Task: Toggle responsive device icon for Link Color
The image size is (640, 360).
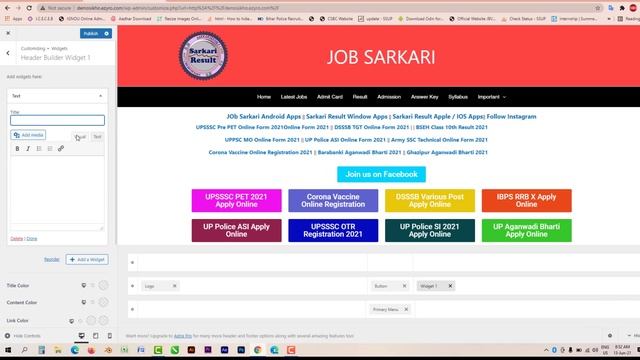Action: pos(72,321)
